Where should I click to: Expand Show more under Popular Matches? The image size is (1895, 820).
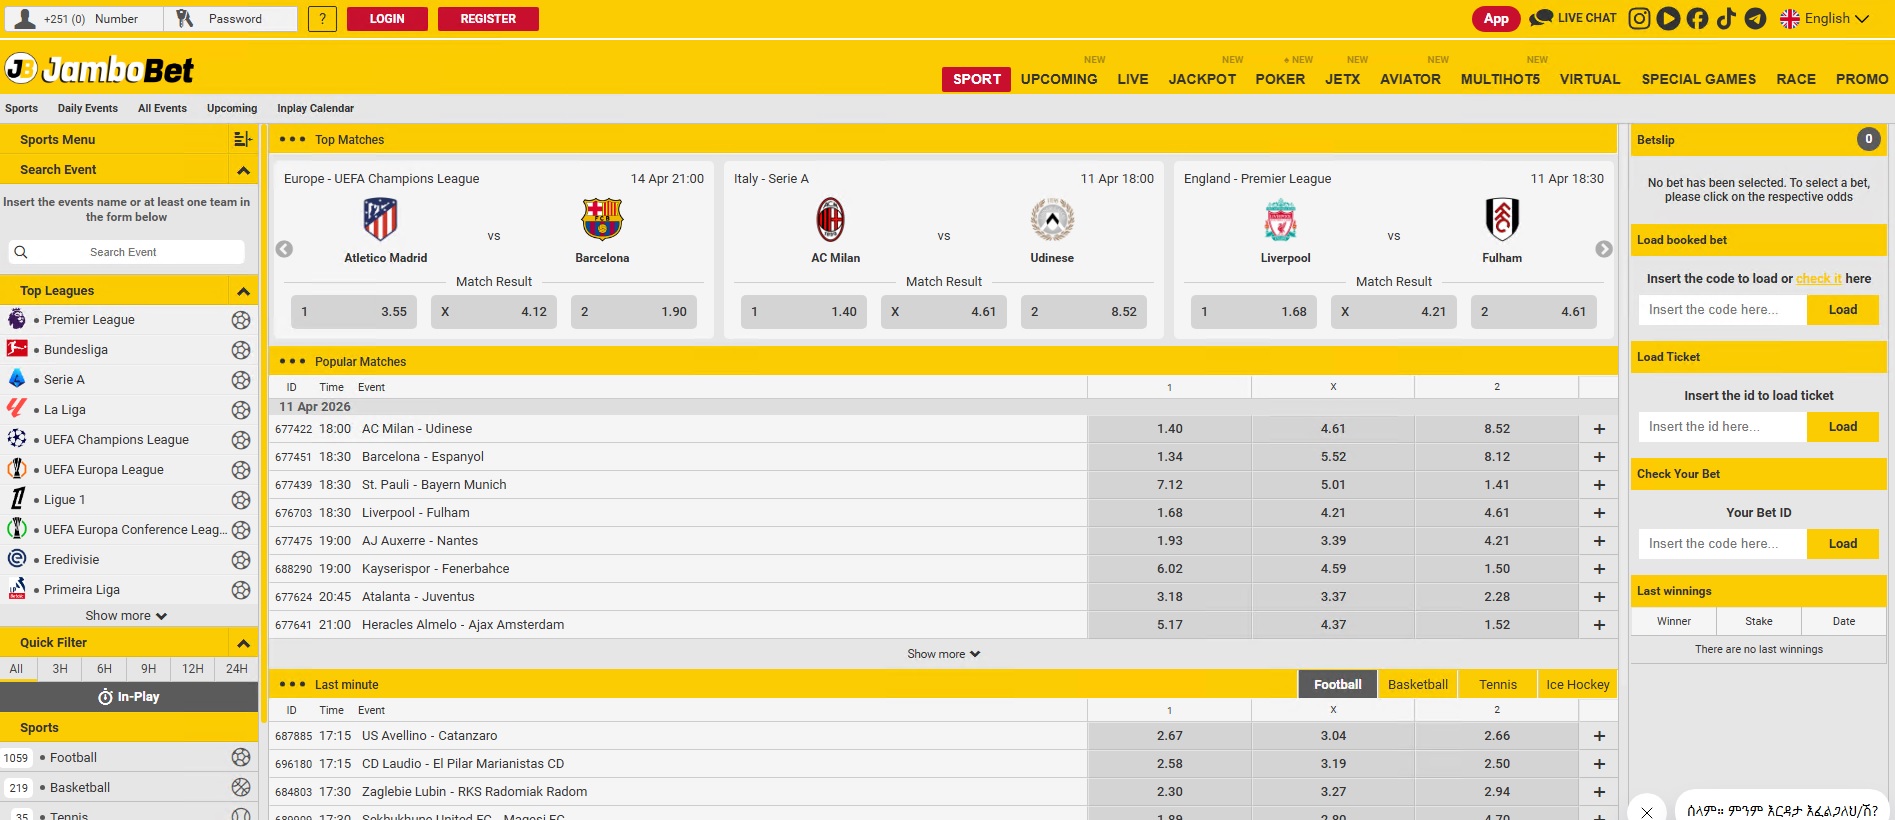(943, 654)
